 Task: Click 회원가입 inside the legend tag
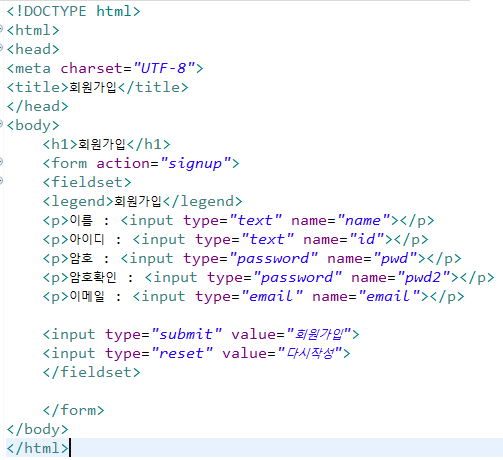click(138, 201)
